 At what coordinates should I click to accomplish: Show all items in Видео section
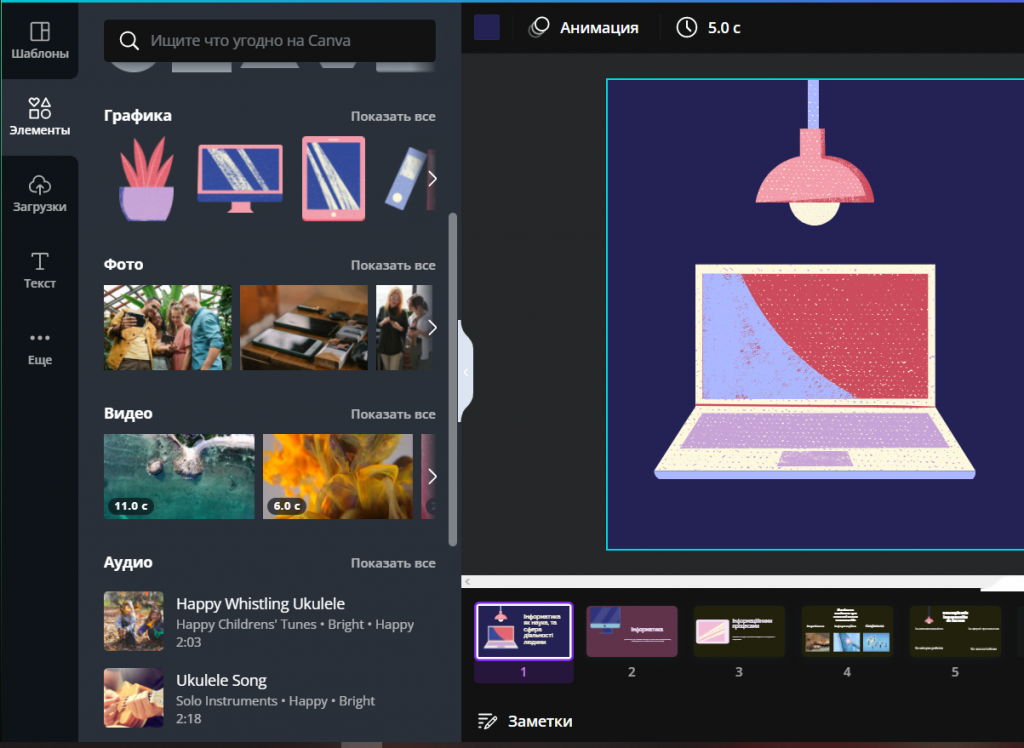click(392, 414)
